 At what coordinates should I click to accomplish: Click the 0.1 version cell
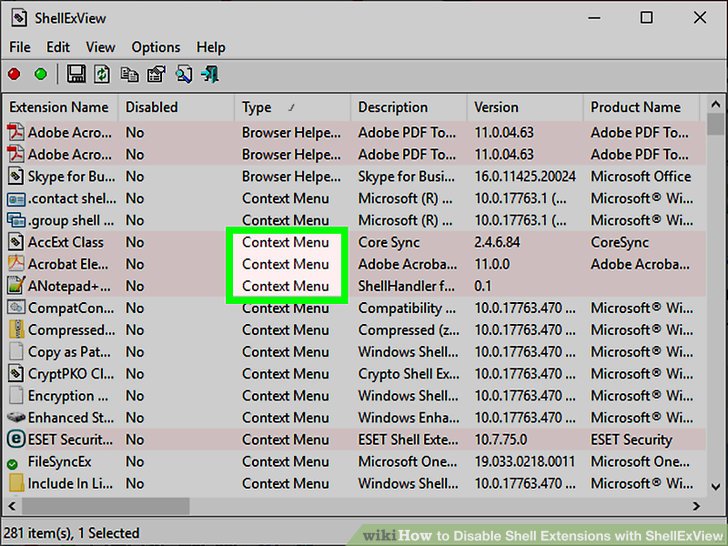[x=483, y=286]
